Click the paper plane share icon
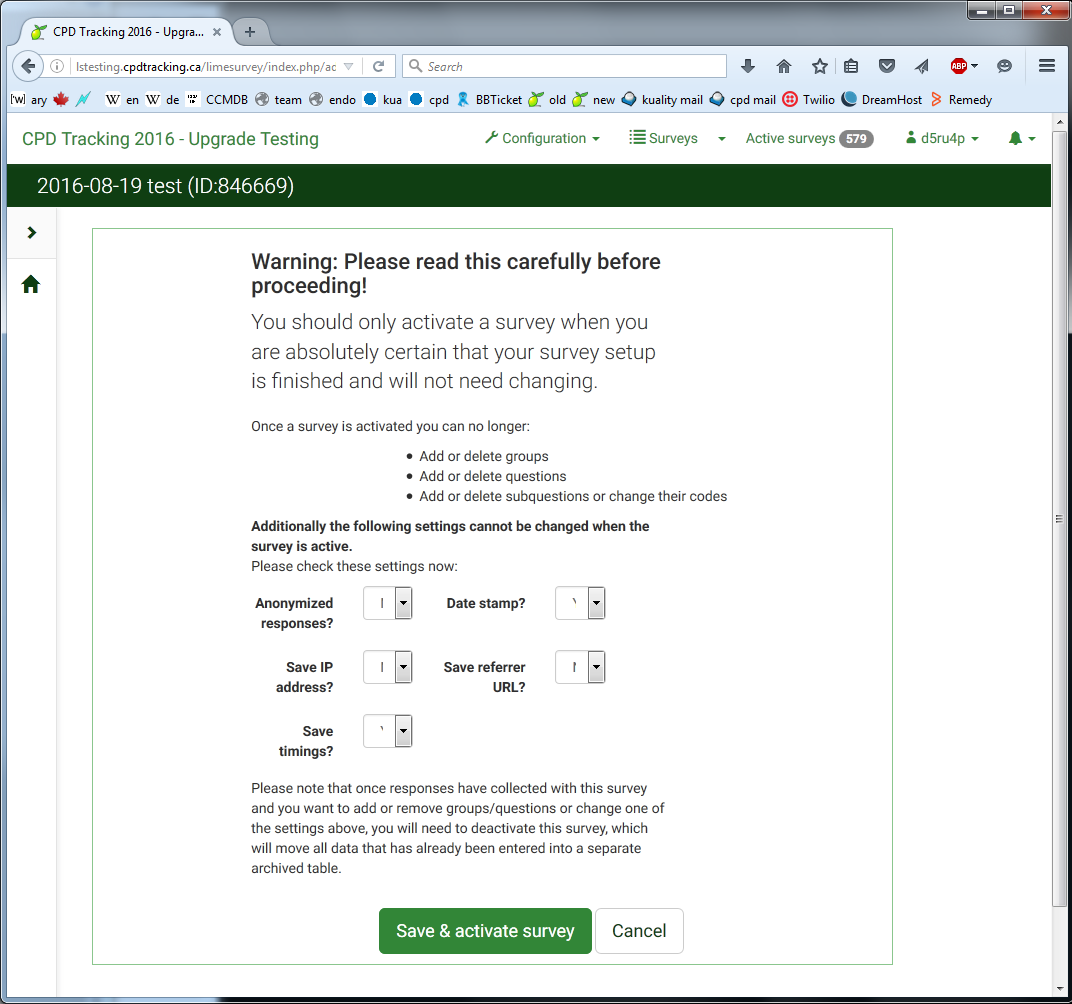 tap(922, 66)
